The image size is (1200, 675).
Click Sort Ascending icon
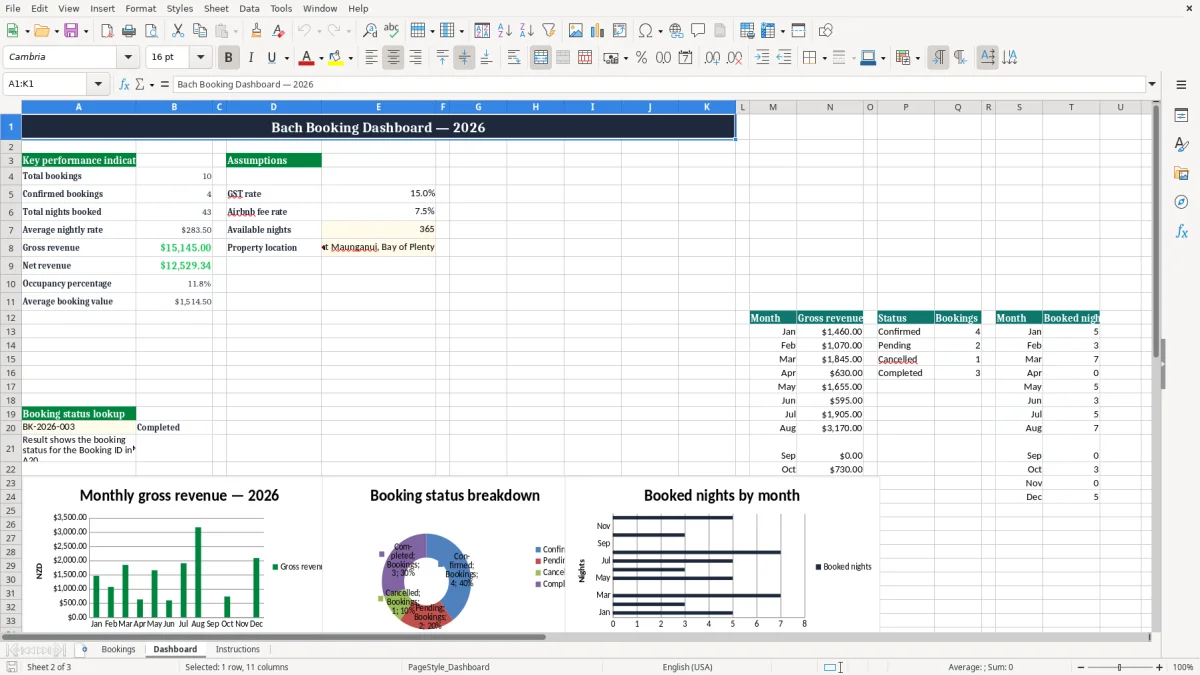point(504,31)
